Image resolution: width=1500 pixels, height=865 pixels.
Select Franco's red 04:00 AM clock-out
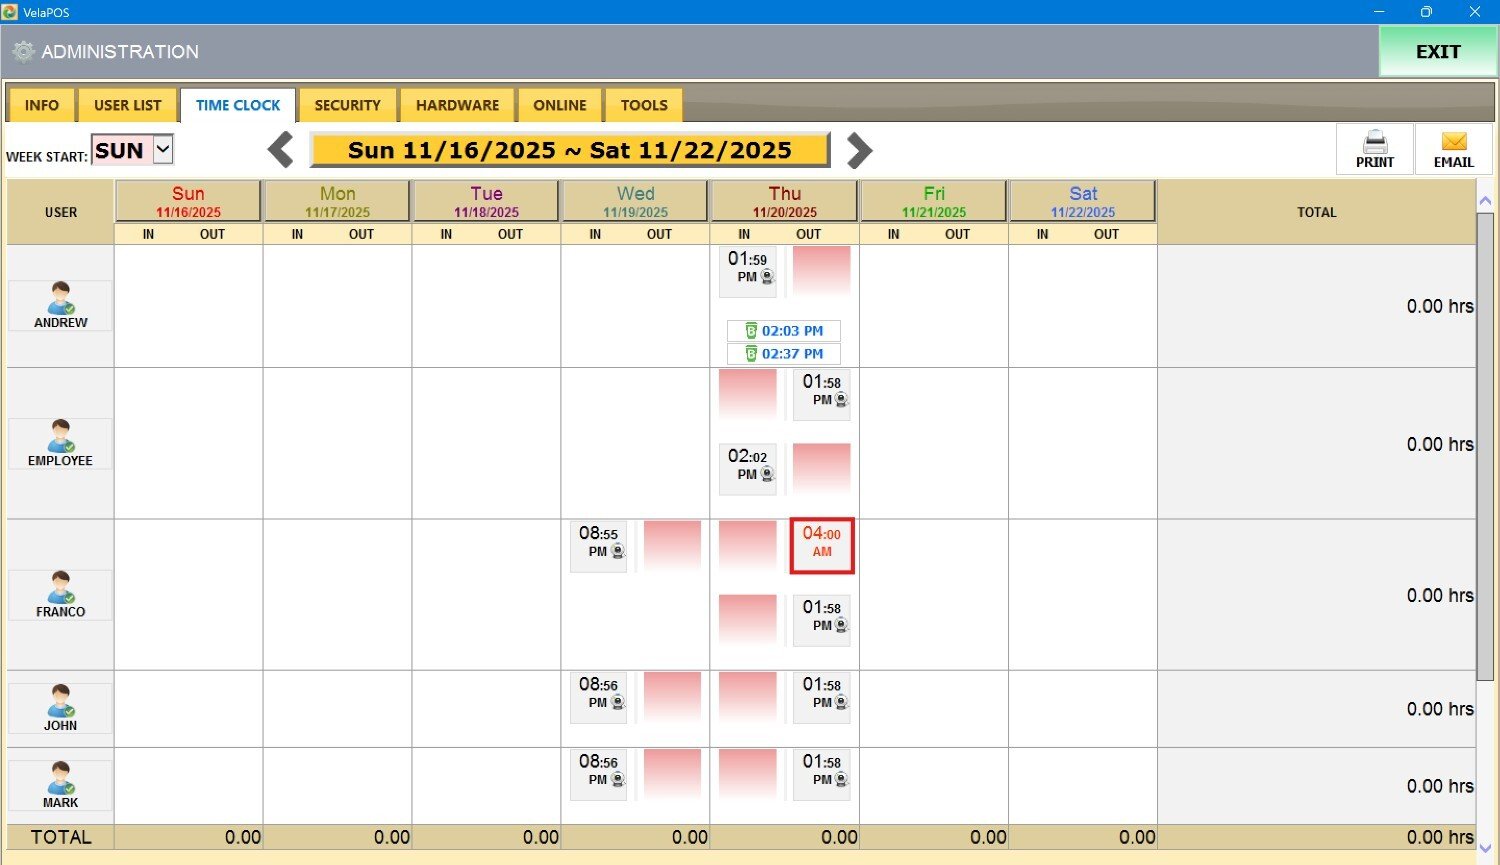point(822,545)
